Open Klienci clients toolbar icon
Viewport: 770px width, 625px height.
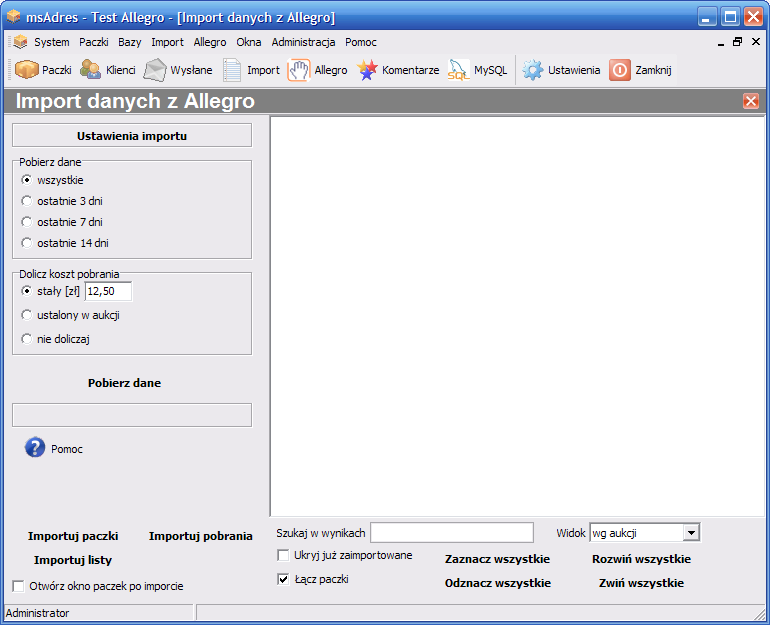point(90,70)
